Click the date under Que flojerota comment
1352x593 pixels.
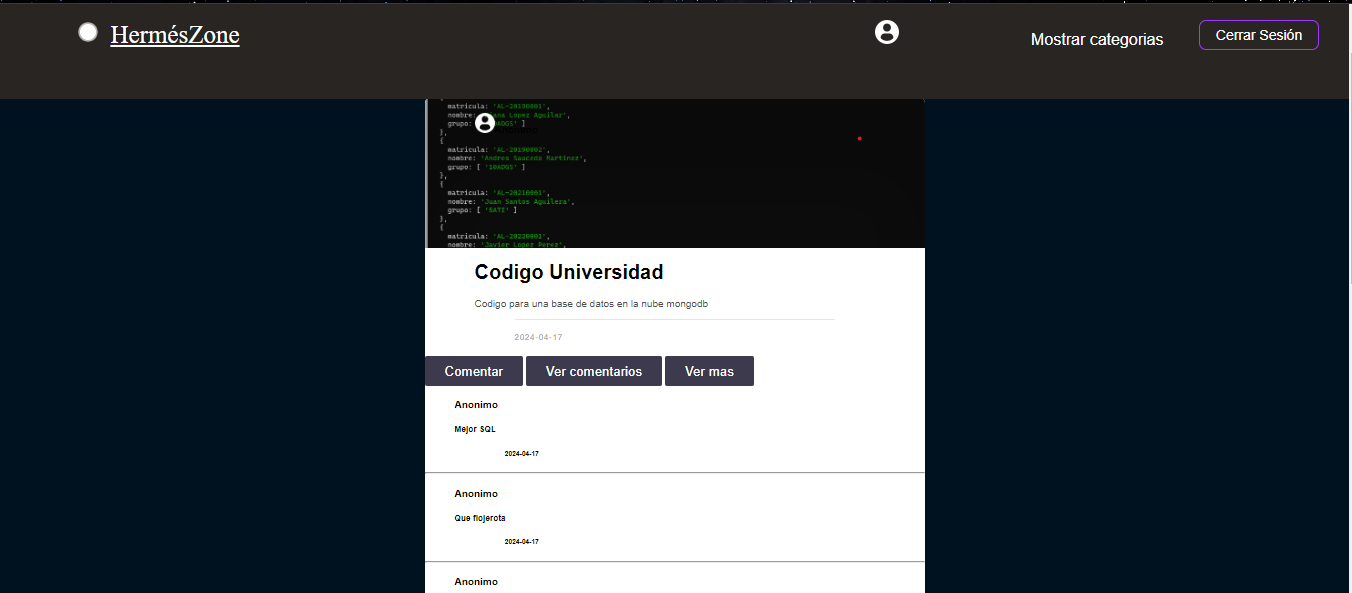coord(521,542)
